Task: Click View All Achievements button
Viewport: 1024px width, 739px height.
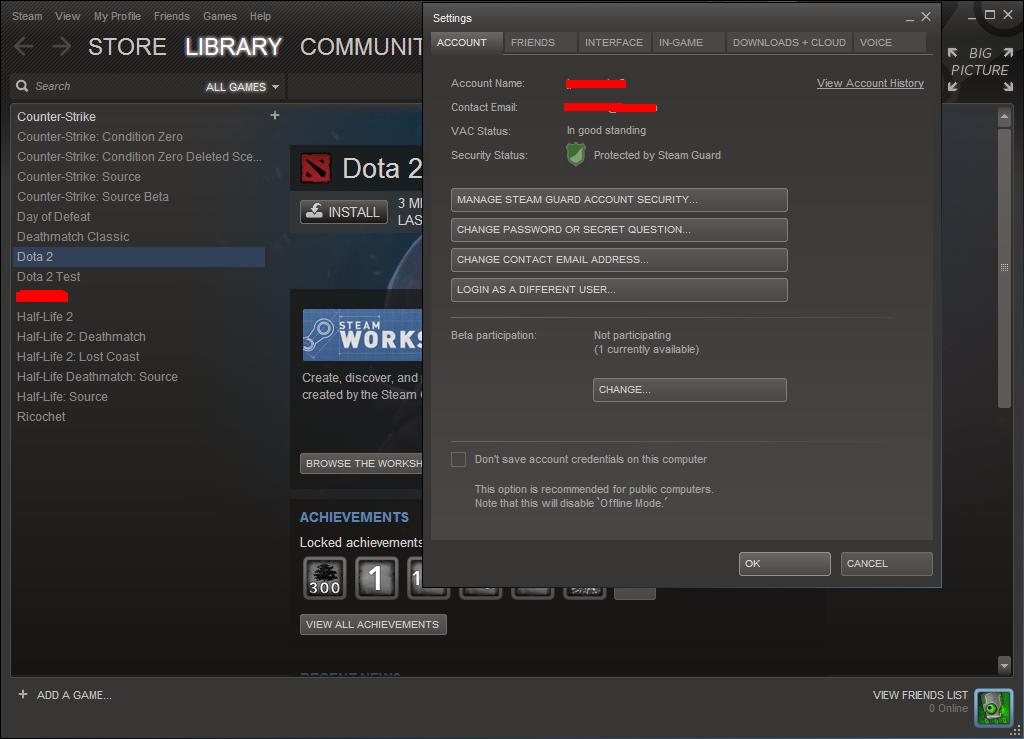Action: [x=373, y=624]
